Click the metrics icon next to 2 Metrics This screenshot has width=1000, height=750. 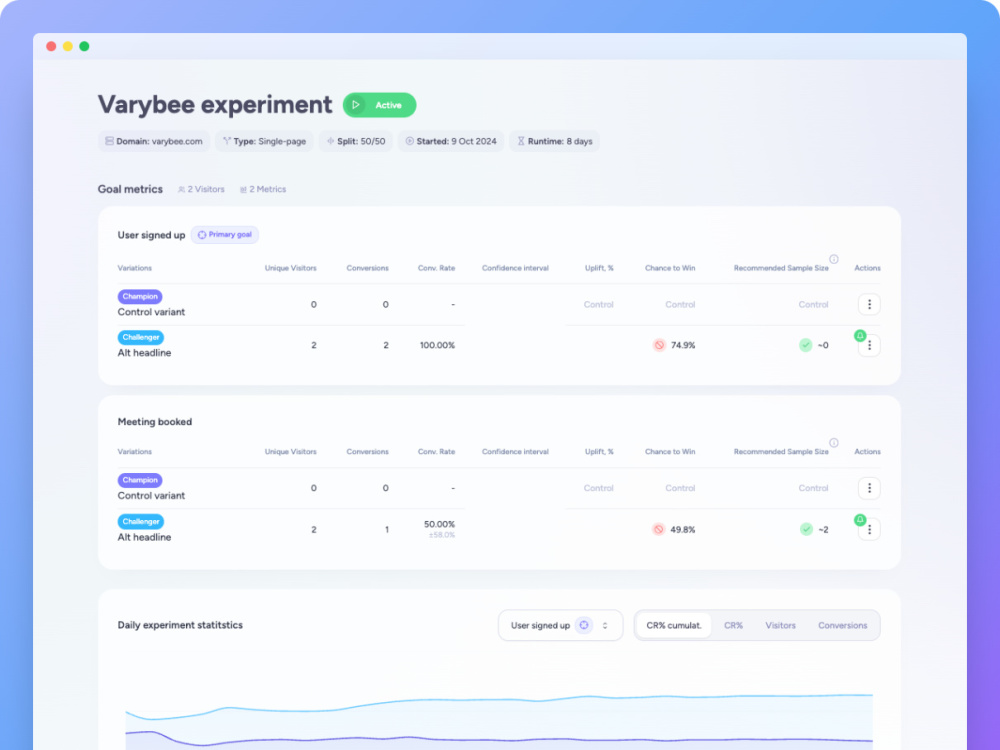pyautogui.click(x=243, y=189)
